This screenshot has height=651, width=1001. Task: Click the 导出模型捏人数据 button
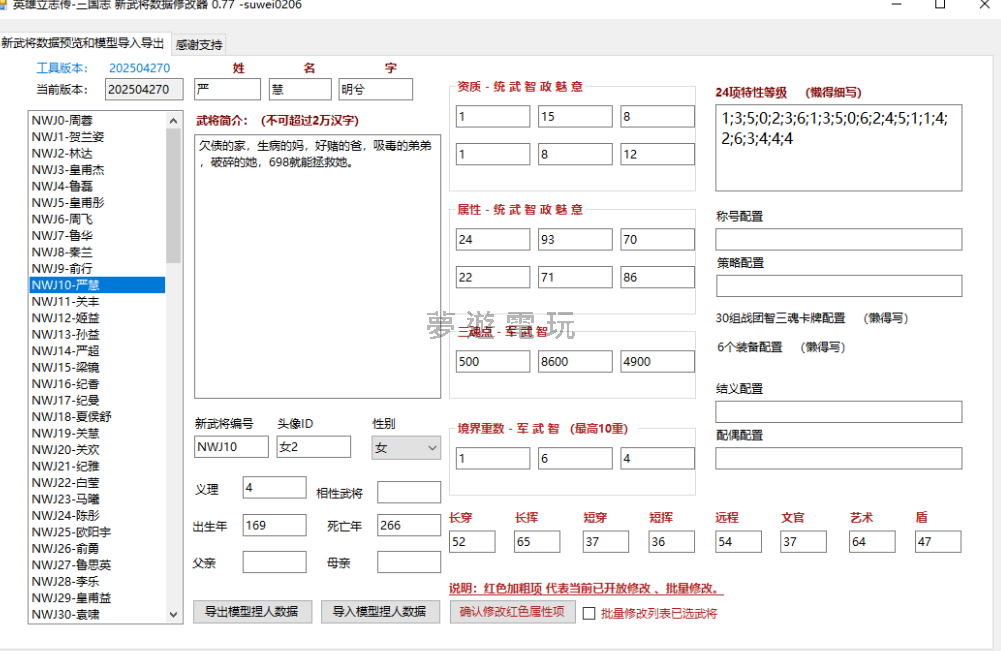(252, 611)
